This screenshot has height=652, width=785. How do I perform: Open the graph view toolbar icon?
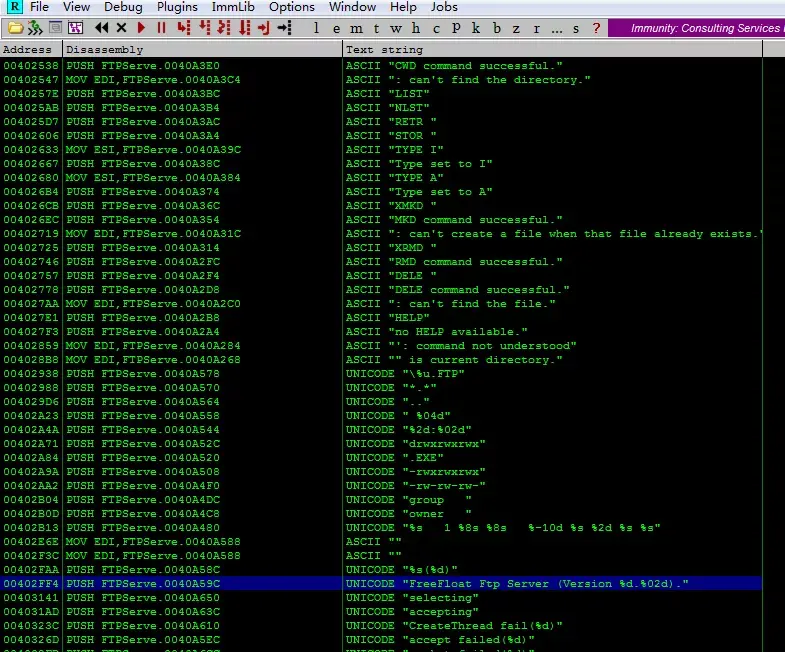[76, 28]
